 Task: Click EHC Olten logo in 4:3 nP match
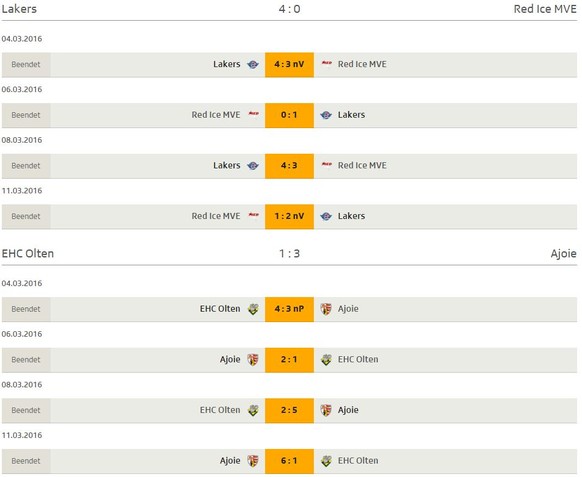coord(253,309)
